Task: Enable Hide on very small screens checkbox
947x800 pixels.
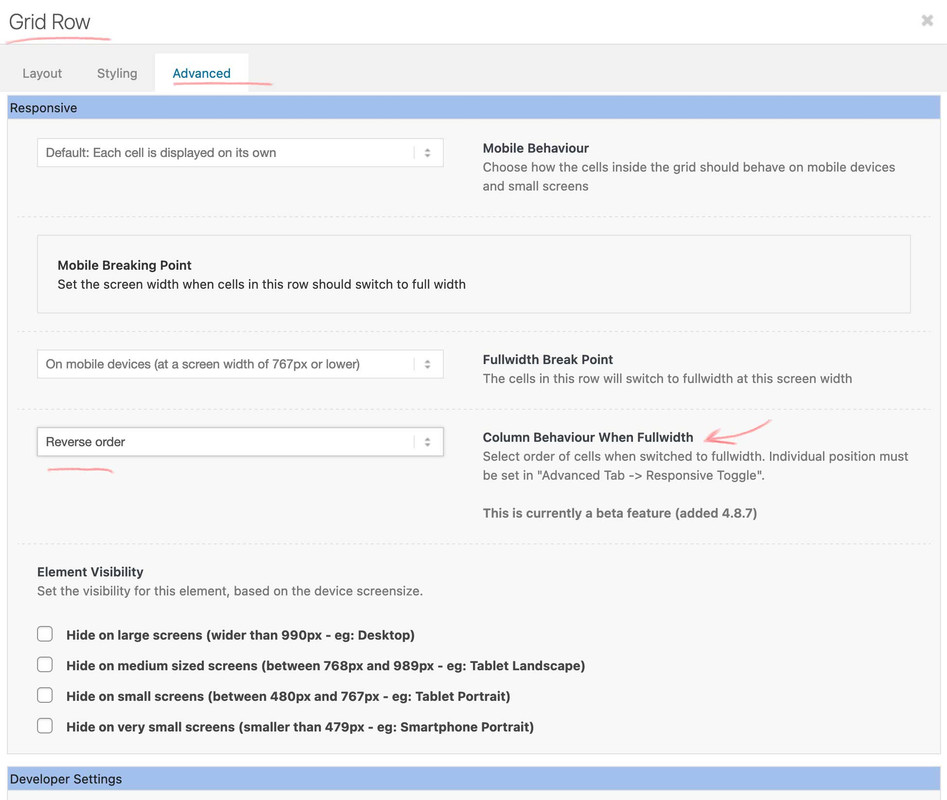Action: 45,726
